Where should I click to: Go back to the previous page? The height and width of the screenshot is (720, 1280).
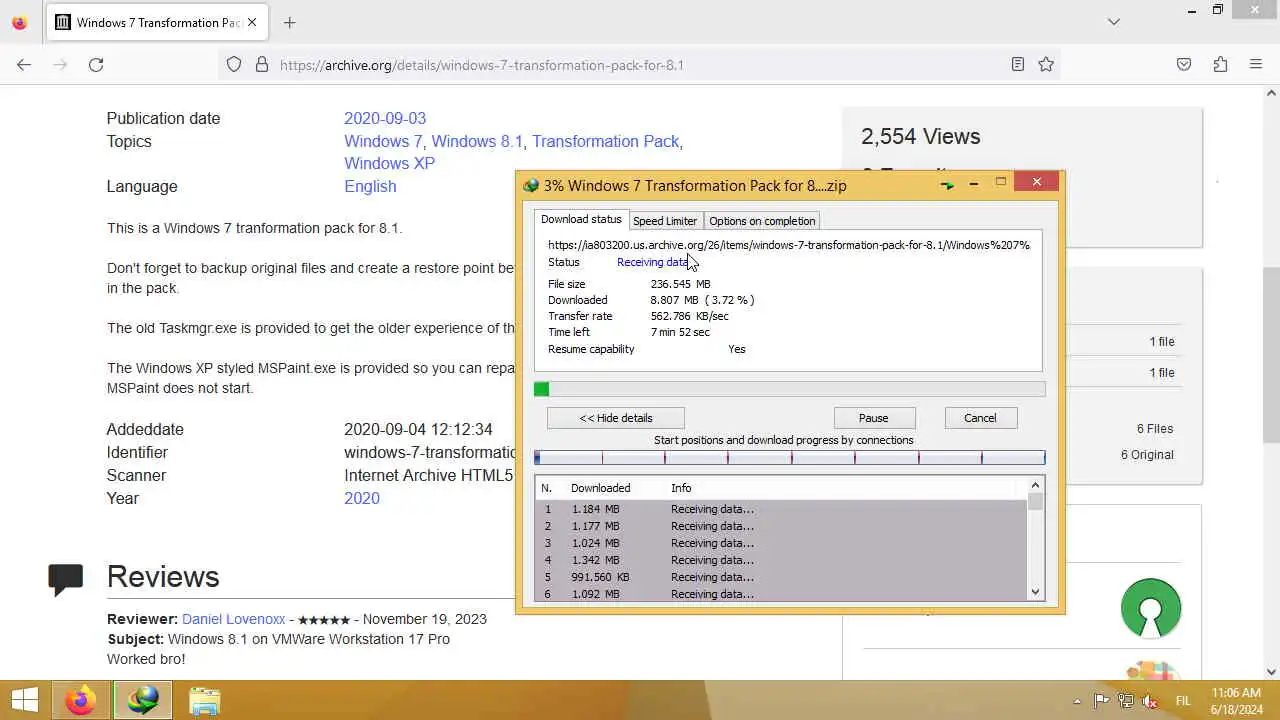pyautogui.click(x=24, y=65)
